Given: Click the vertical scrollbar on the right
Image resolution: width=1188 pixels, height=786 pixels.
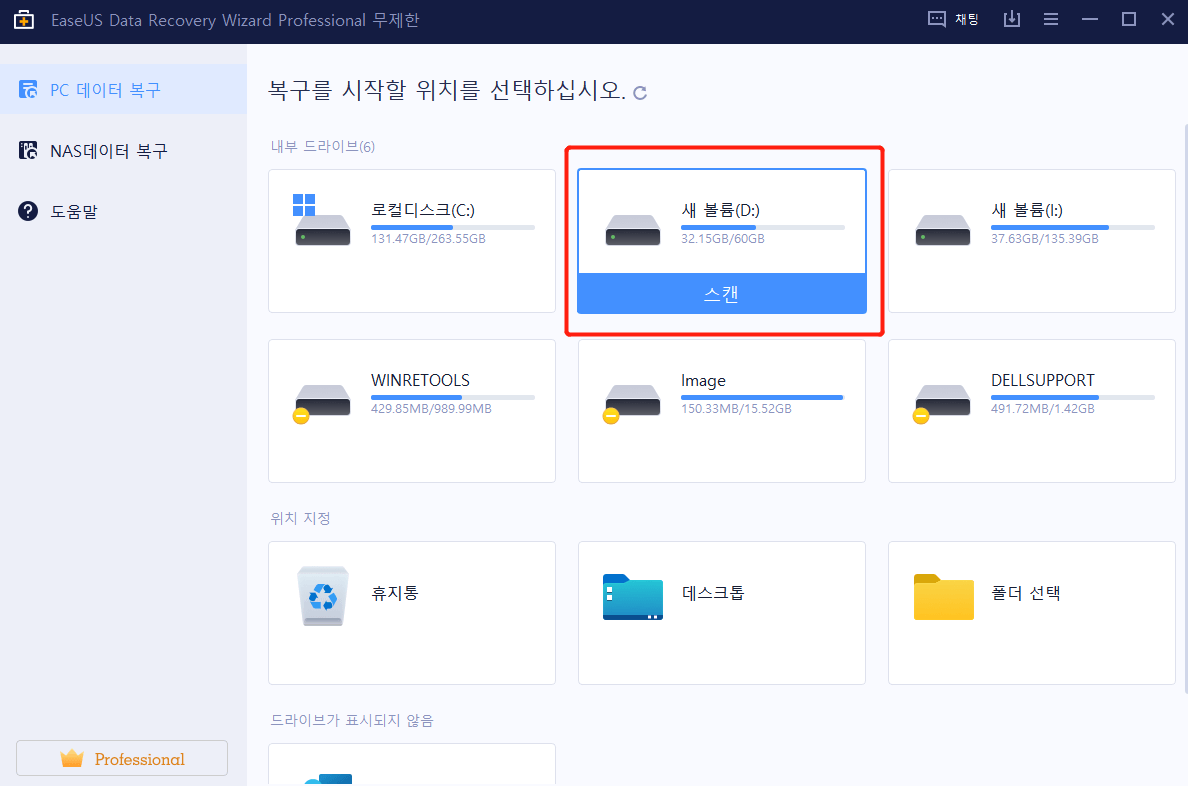Looking at the screenshot, I should tap(1184, 409).
